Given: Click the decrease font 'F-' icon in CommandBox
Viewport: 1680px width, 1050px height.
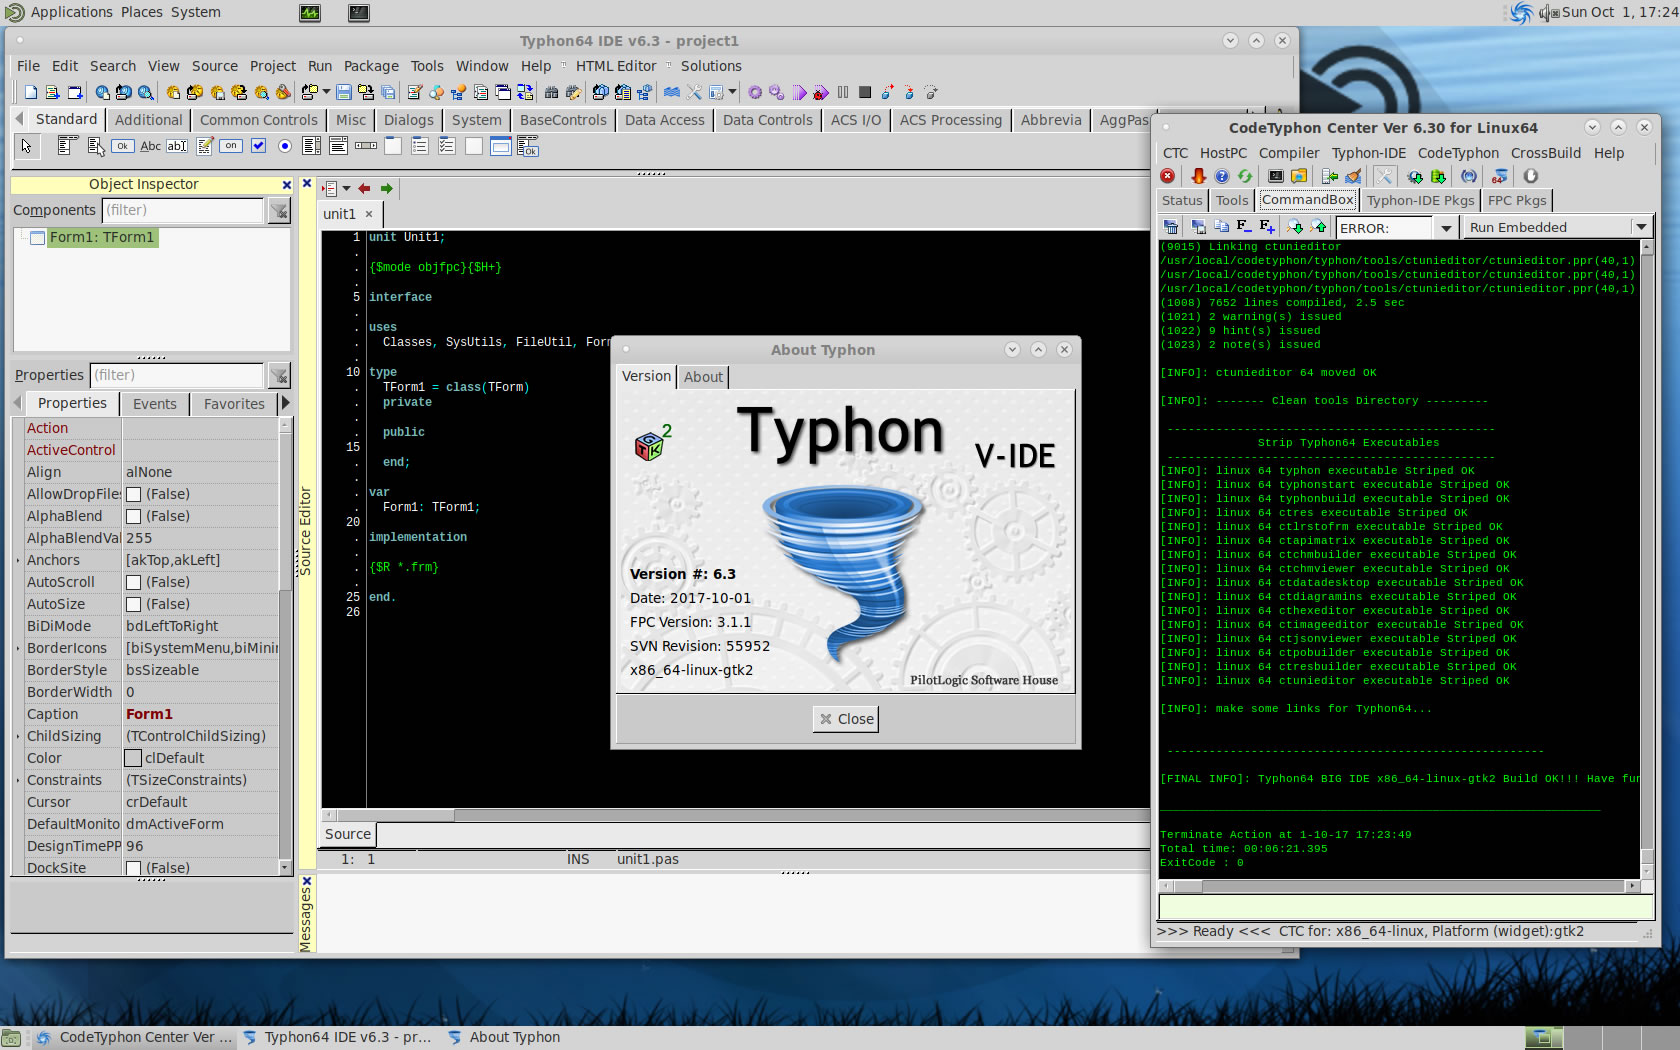Looking at the screenshot, I should tap(1244, 227).
